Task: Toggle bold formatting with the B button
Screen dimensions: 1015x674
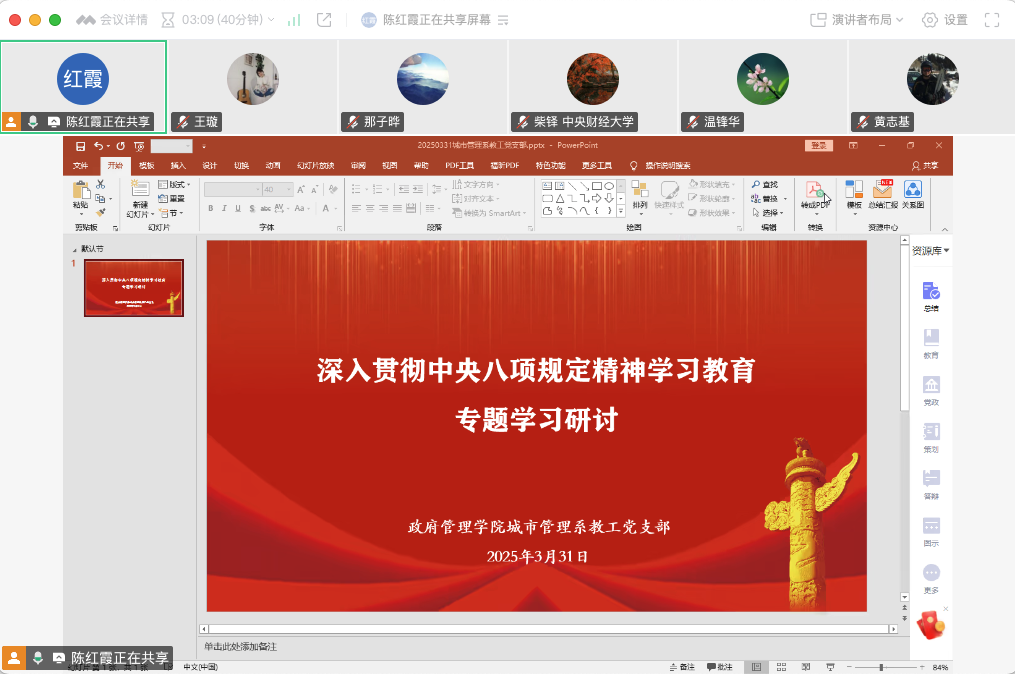Action: (210, 208)
